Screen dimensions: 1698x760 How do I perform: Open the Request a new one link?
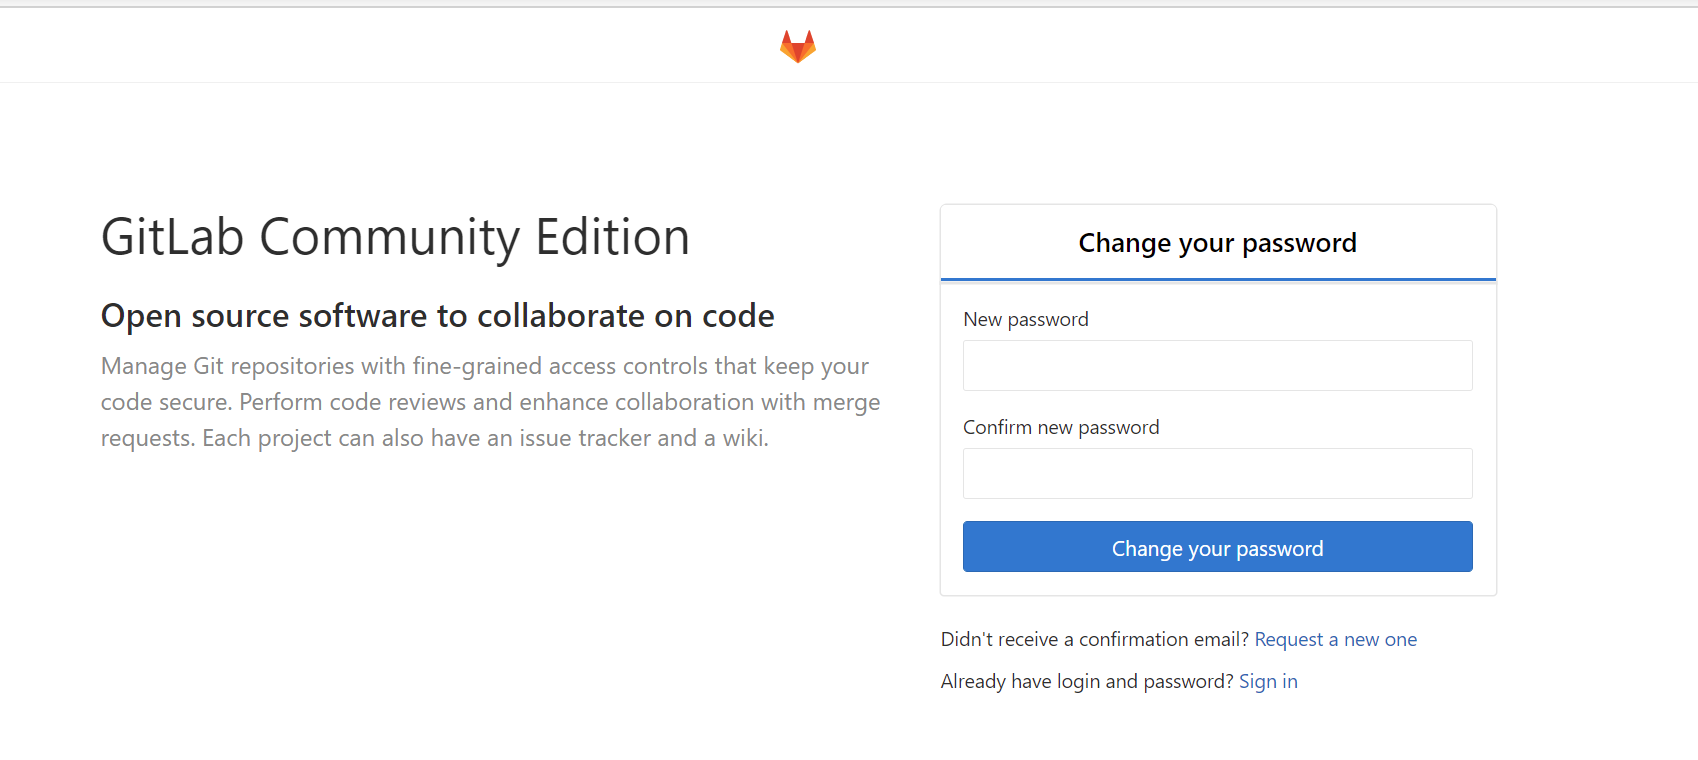(x=1335, y=639)
